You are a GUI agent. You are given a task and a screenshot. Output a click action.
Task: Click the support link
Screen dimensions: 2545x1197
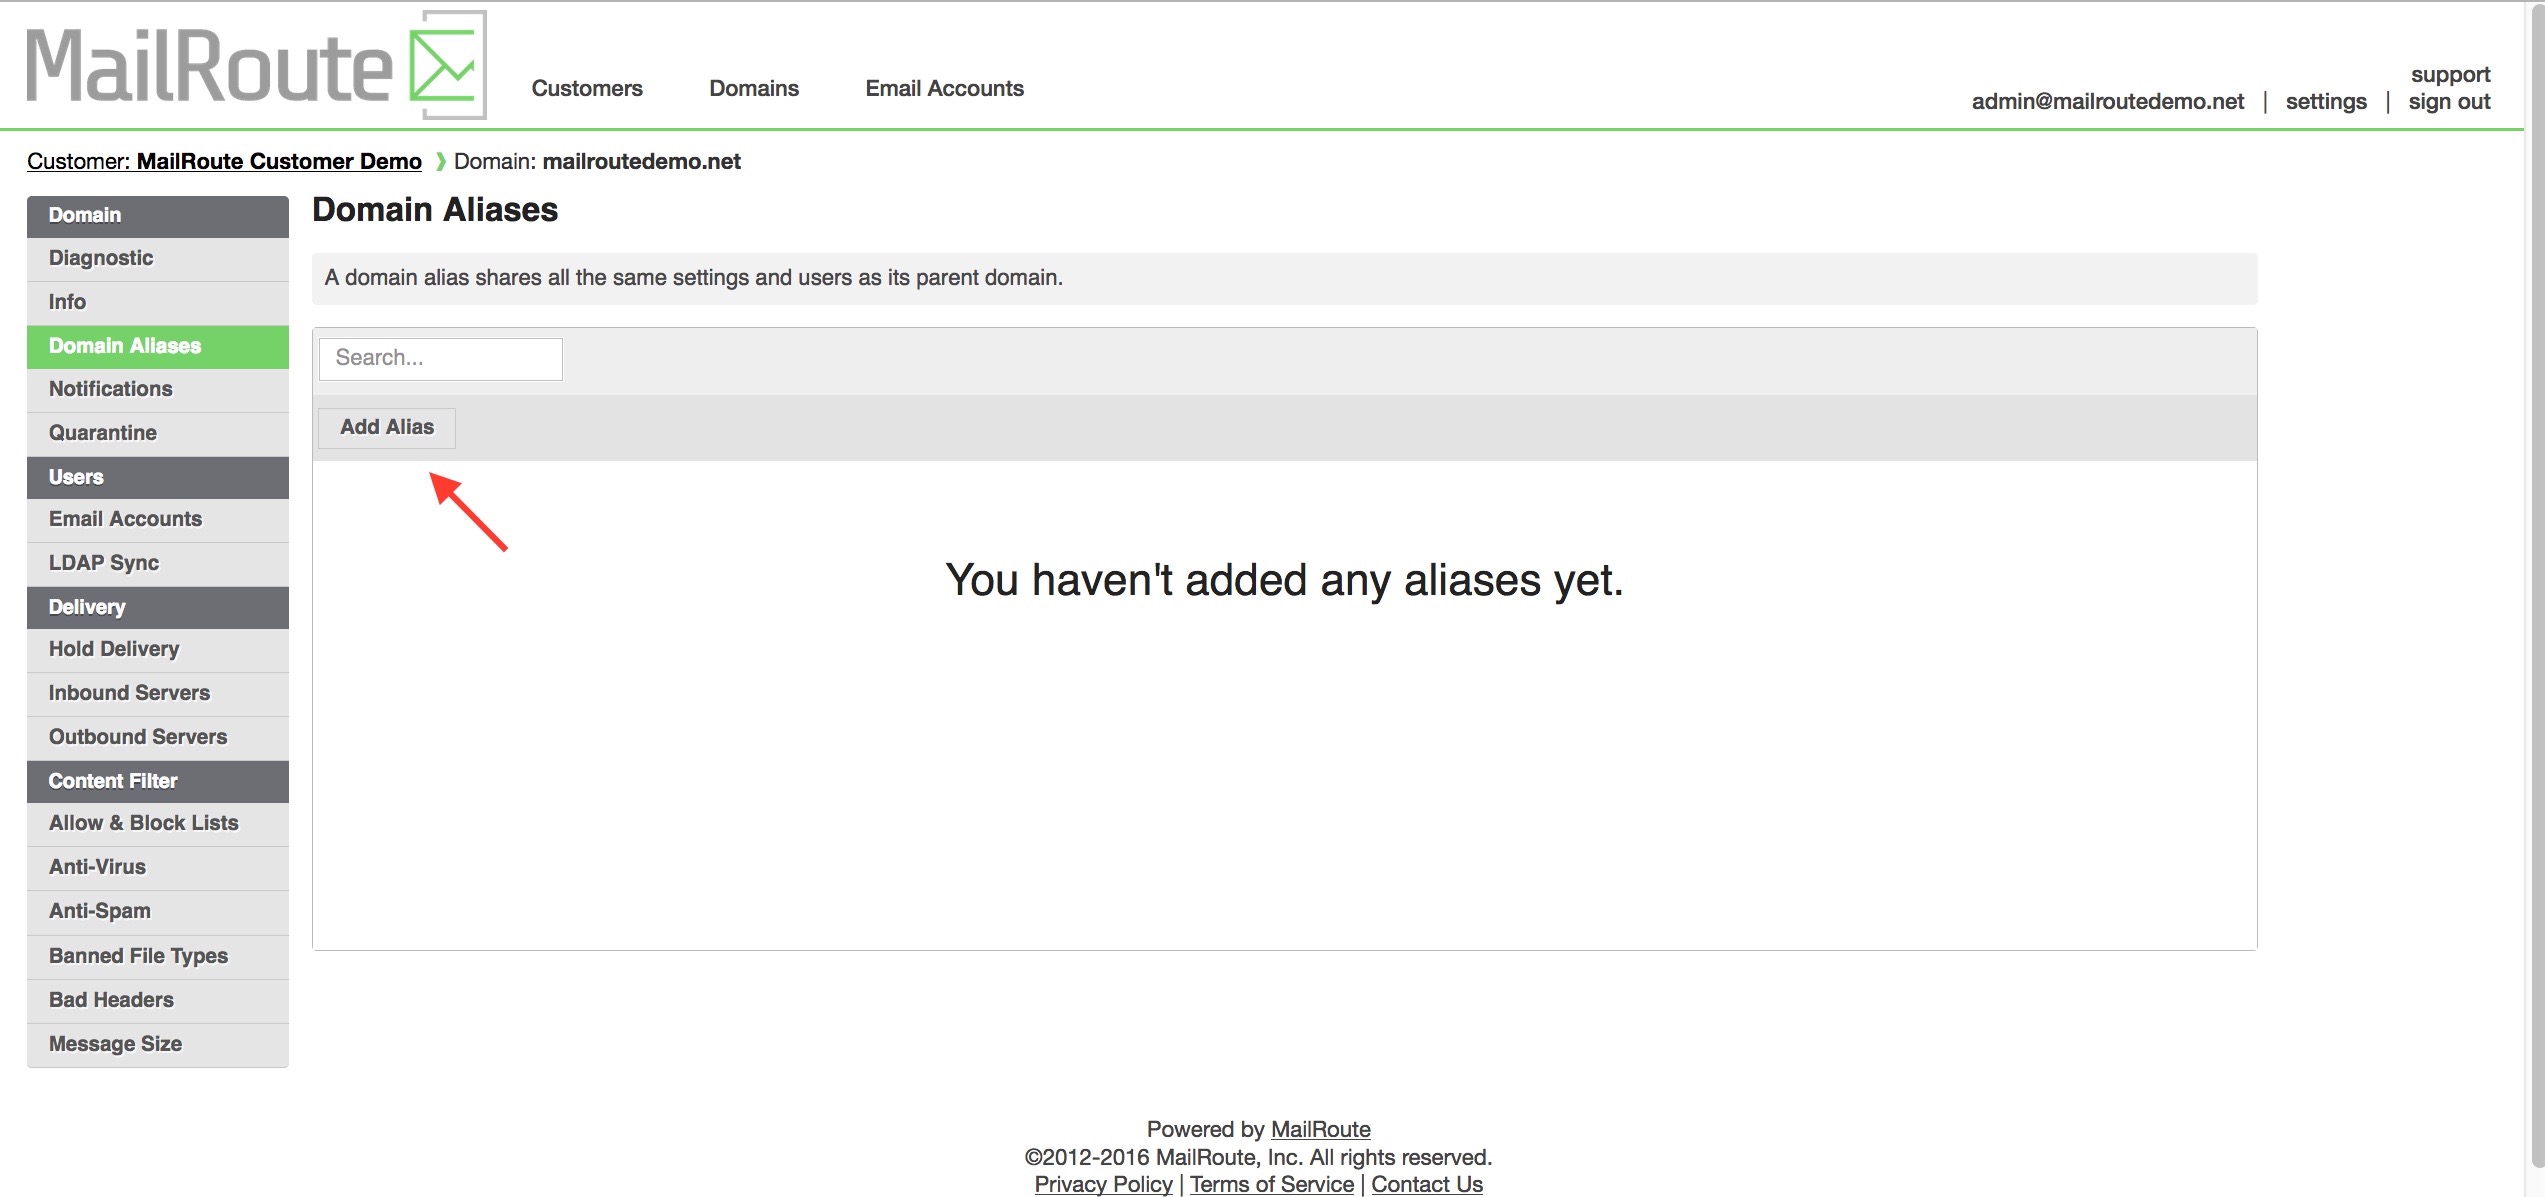point(2450,75)
